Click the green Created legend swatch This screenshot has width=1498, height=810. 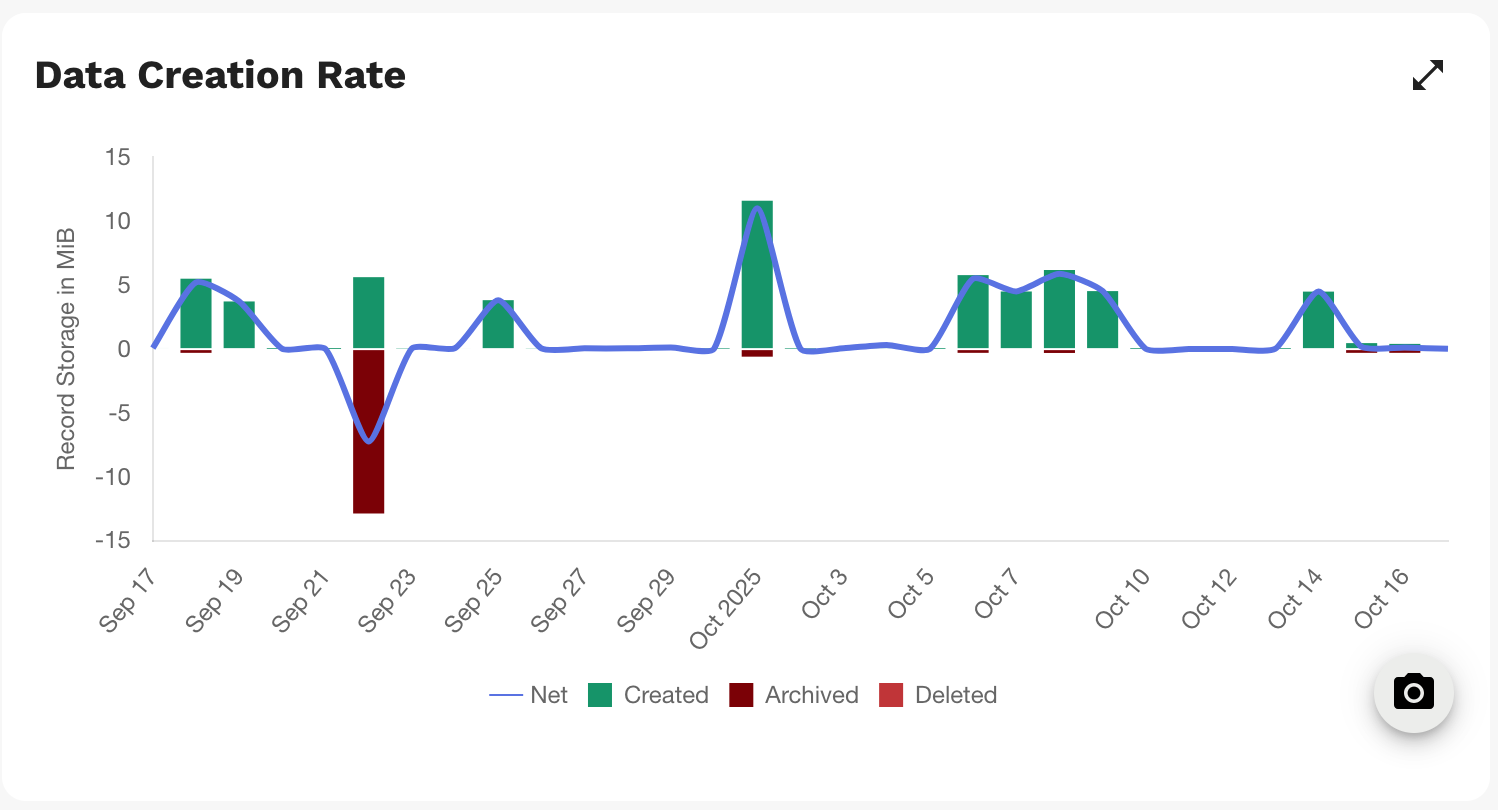pos(600,695)
